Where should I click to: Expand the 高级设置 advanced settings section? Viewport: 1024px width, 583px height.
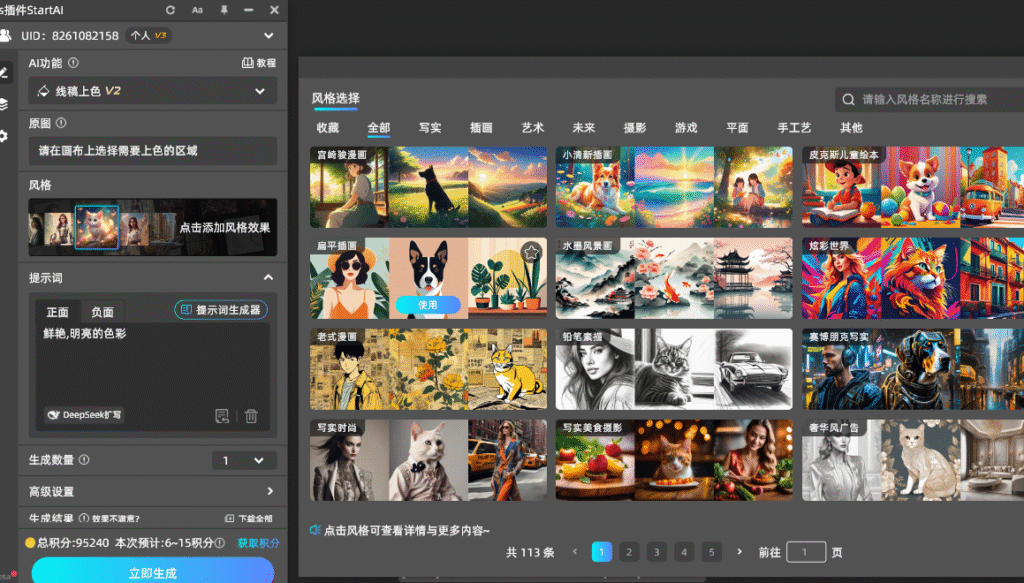pos(270,492)
